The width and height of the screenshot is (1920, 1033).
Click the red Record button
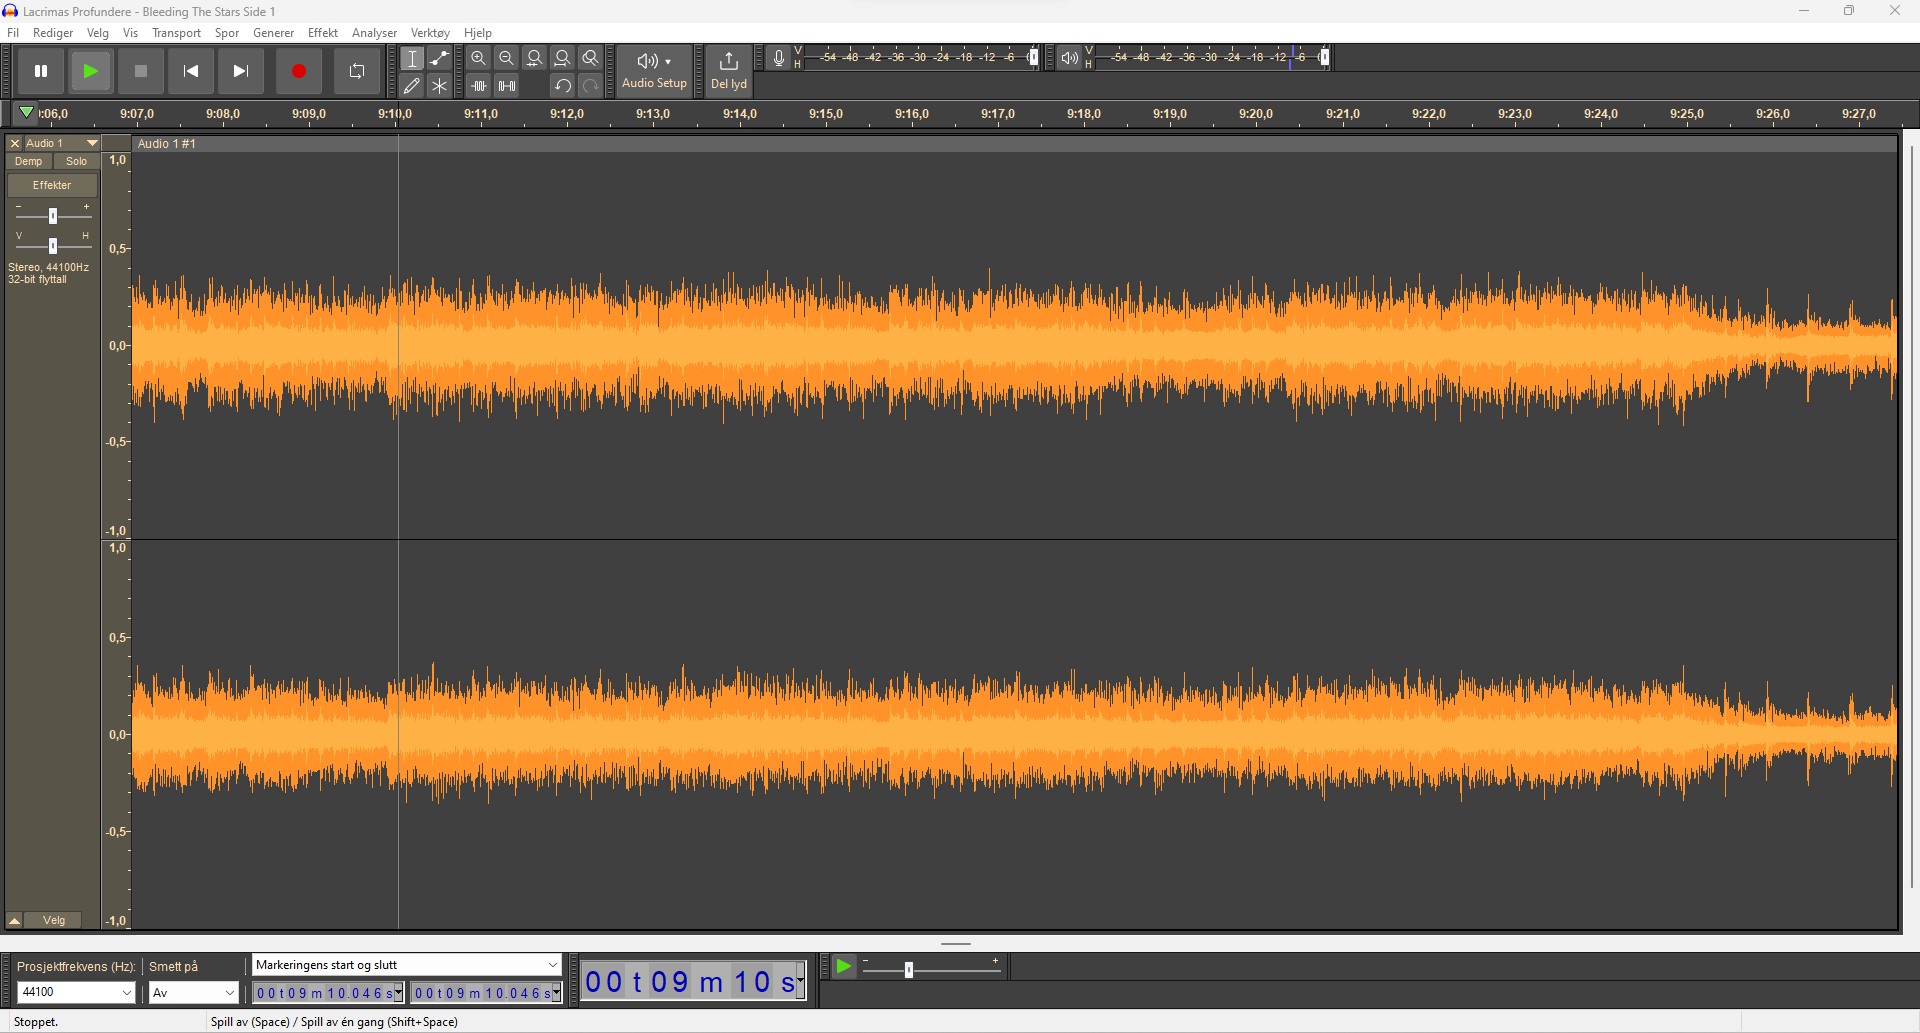point(299,71)
